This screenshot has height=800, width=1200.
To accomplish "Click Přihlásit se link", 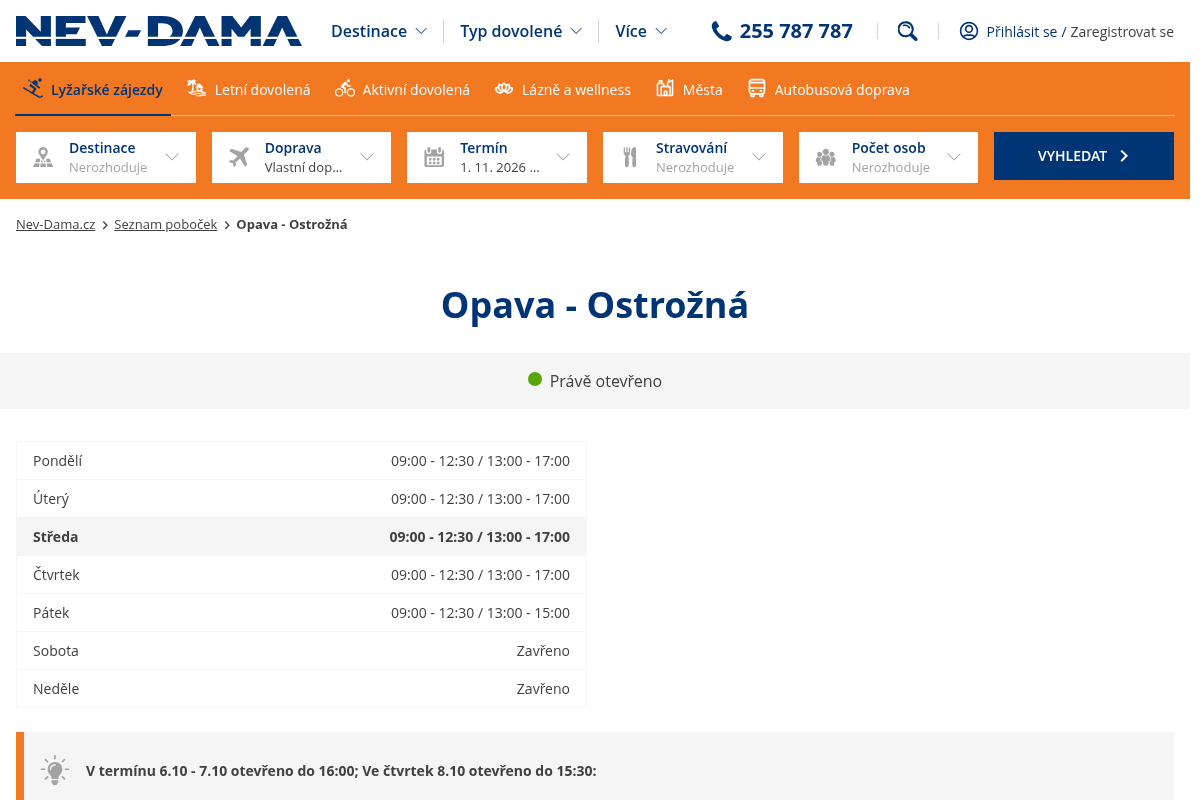I will 1021,32.
